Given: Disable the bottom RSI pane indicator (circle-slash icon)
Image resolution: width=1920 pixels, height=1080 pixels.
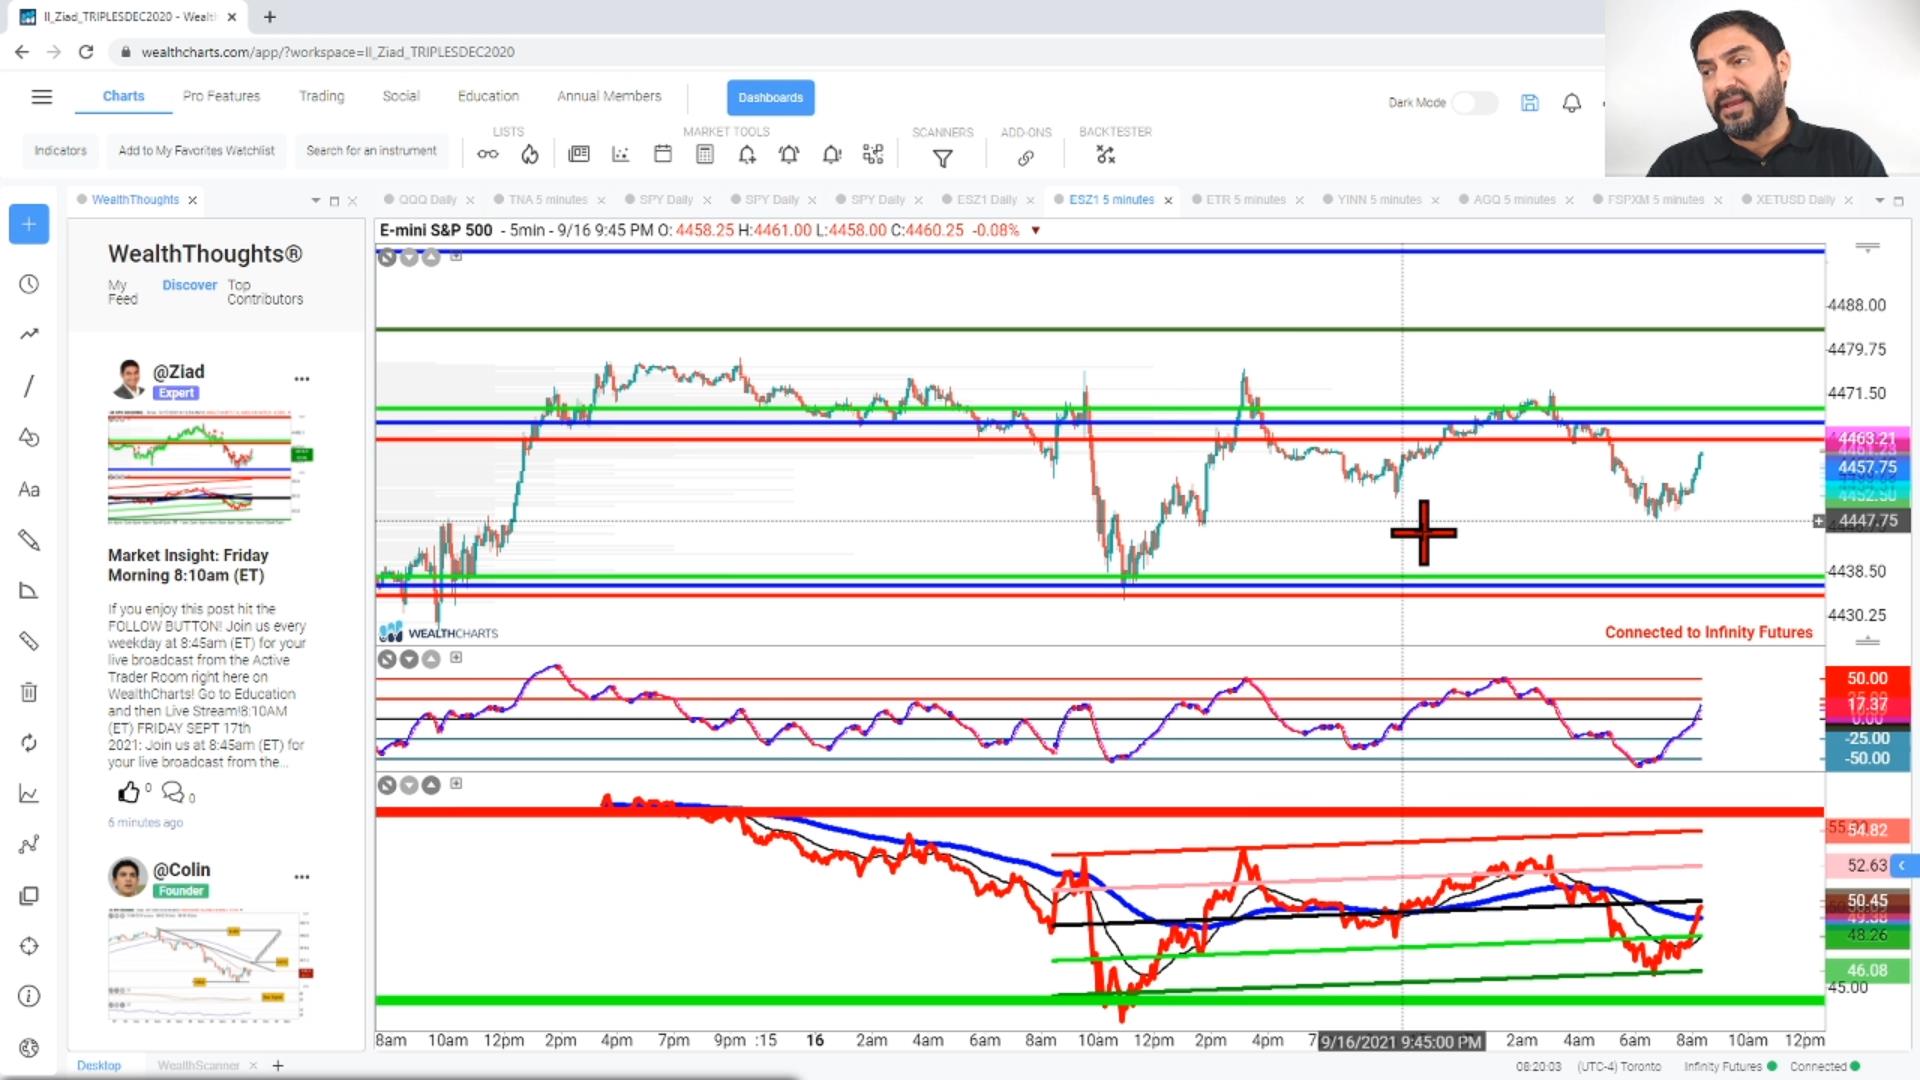Looking at the screenshot, I should point(387,785).
